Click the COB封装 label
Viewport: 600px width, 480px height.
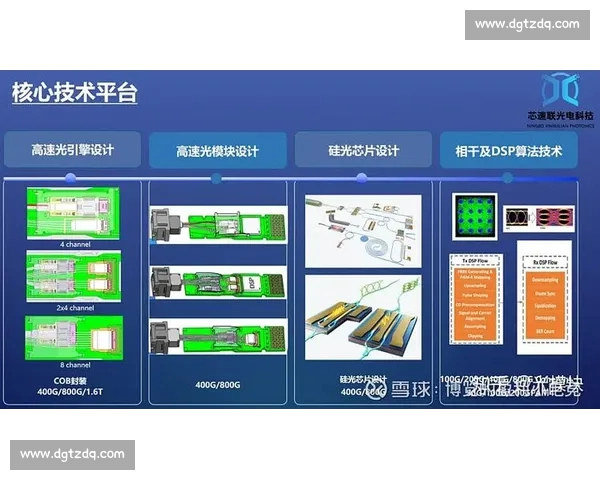tap(70, 381)
